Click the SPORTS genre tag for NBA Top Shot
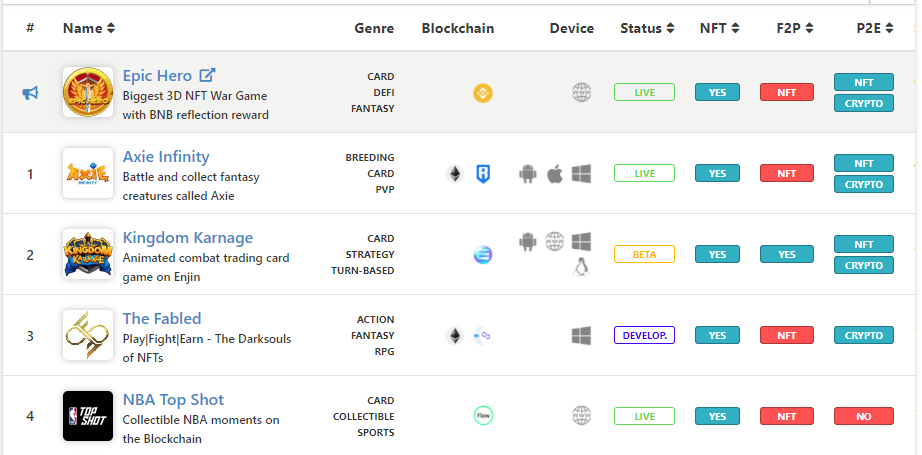The height and width of the screenshot is (455, 922). 376,433
